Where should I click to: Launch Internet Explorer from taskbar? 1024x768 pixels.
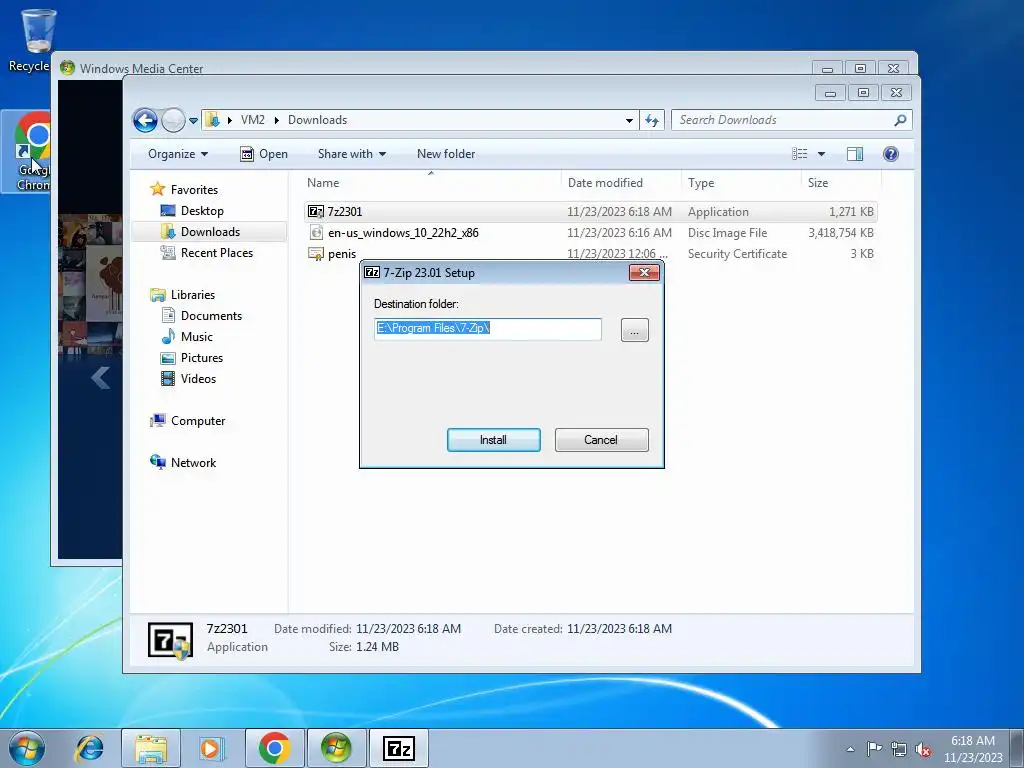point(89,748)
